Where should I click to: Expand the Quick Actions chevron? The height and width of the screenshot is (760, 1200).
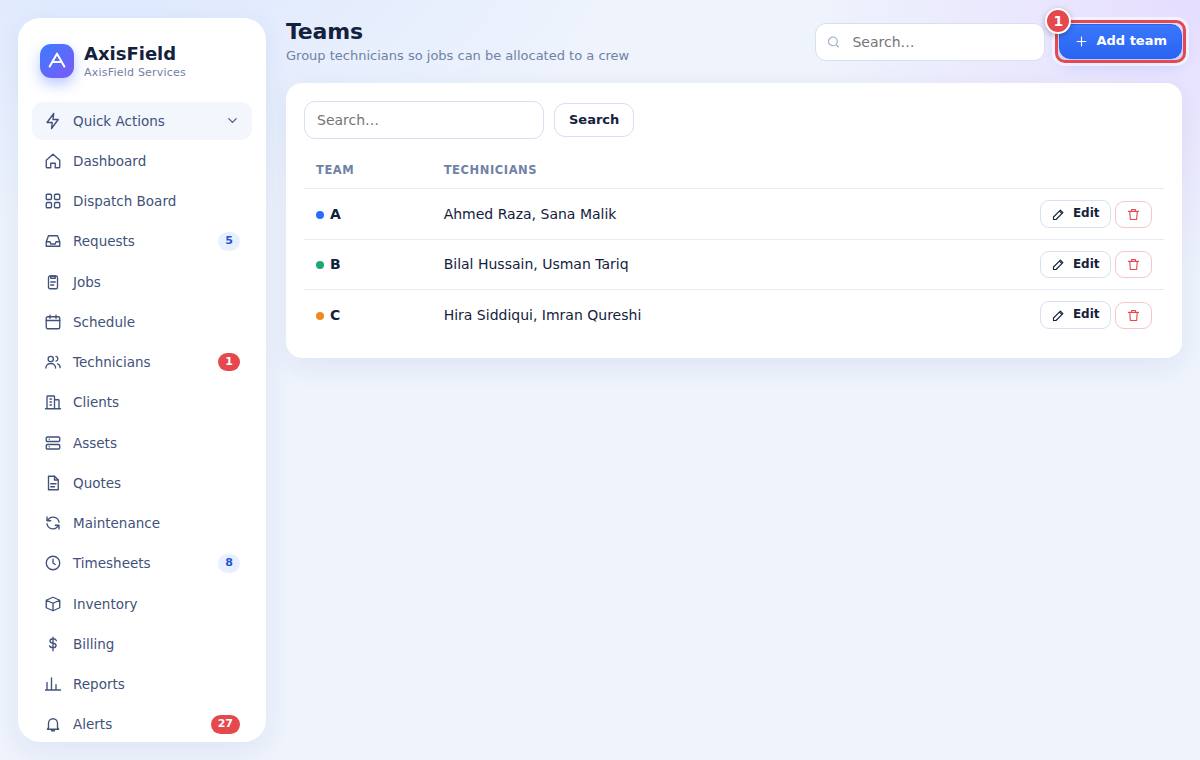232,121
